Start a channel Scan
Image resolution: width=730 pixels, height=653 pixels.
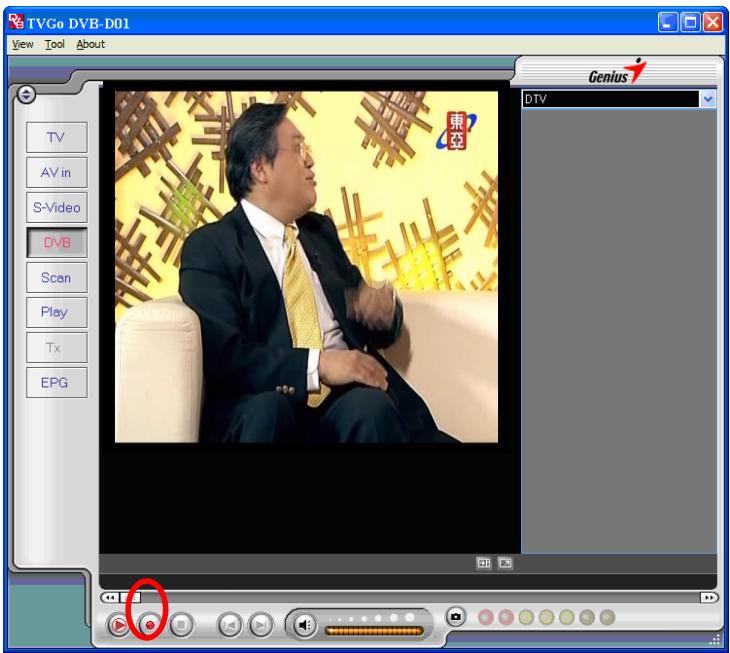(x=57, y=277)
